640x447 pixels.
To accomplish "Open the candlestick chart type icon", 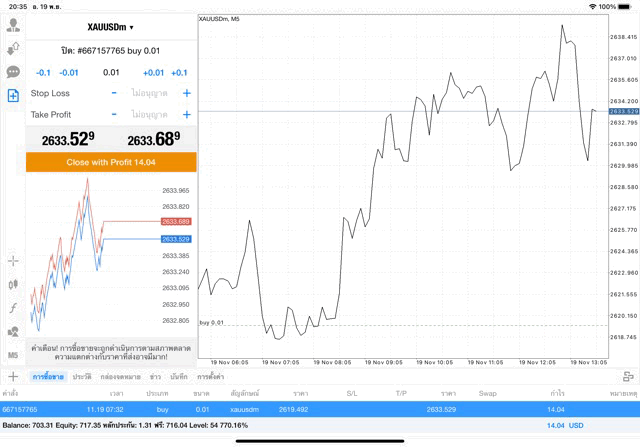I will point(13,285).
